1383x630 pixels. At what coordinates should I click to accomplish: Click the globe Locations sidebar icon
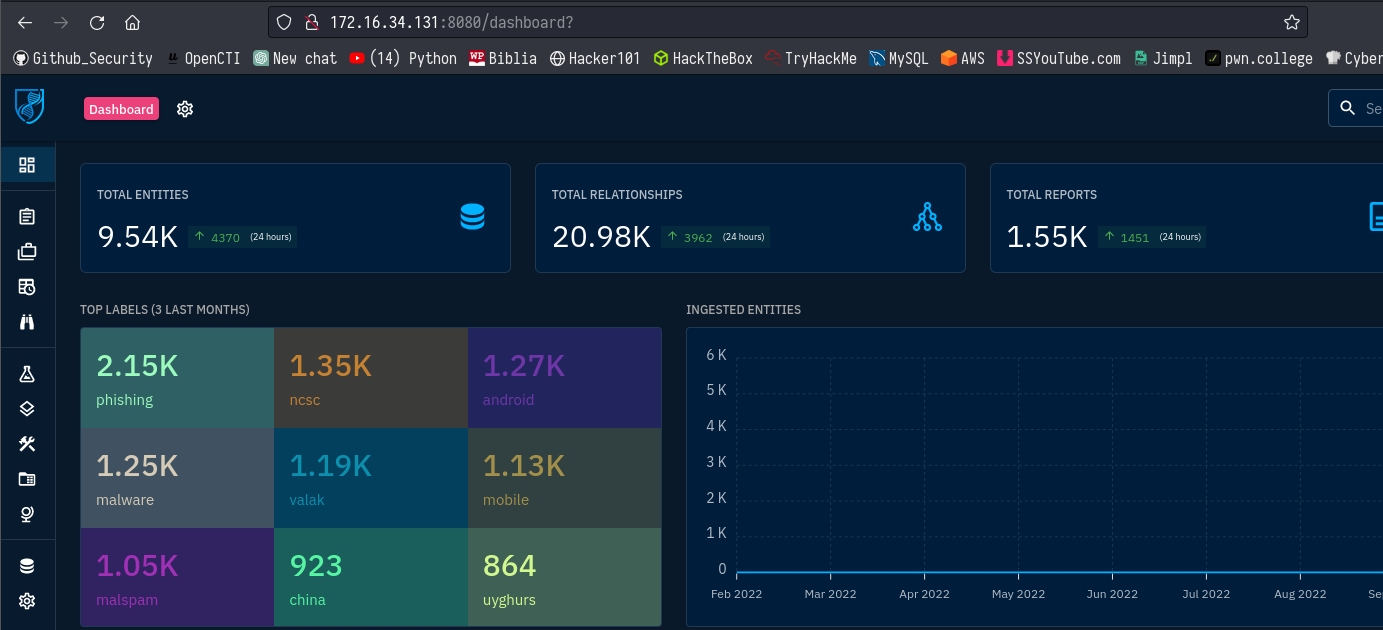pos(27,514)
